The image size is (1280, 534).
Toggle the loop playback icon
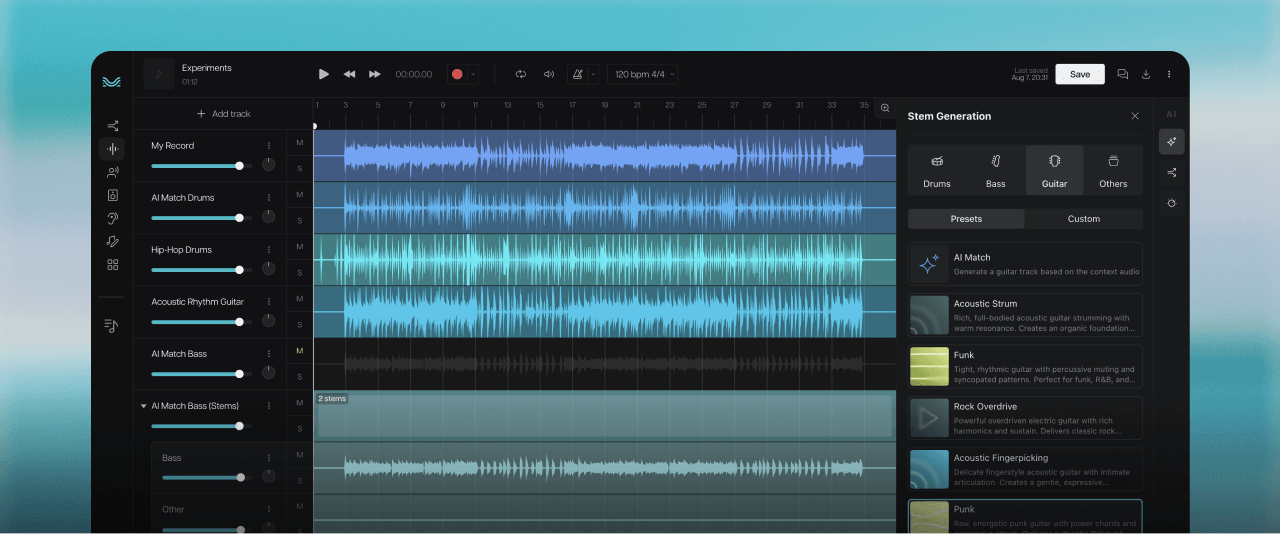point(521,74)
